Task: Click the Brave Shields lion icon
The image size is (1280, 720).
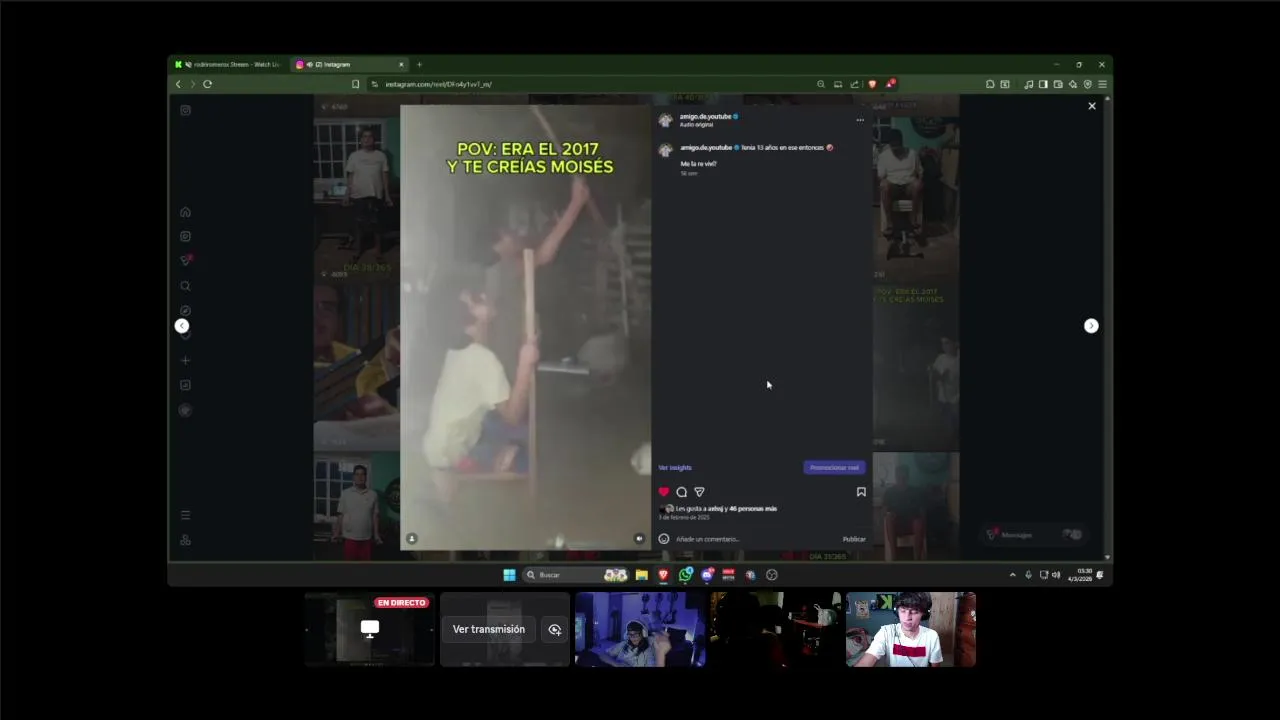Action: pyautogui.click(x=872, y=84)
